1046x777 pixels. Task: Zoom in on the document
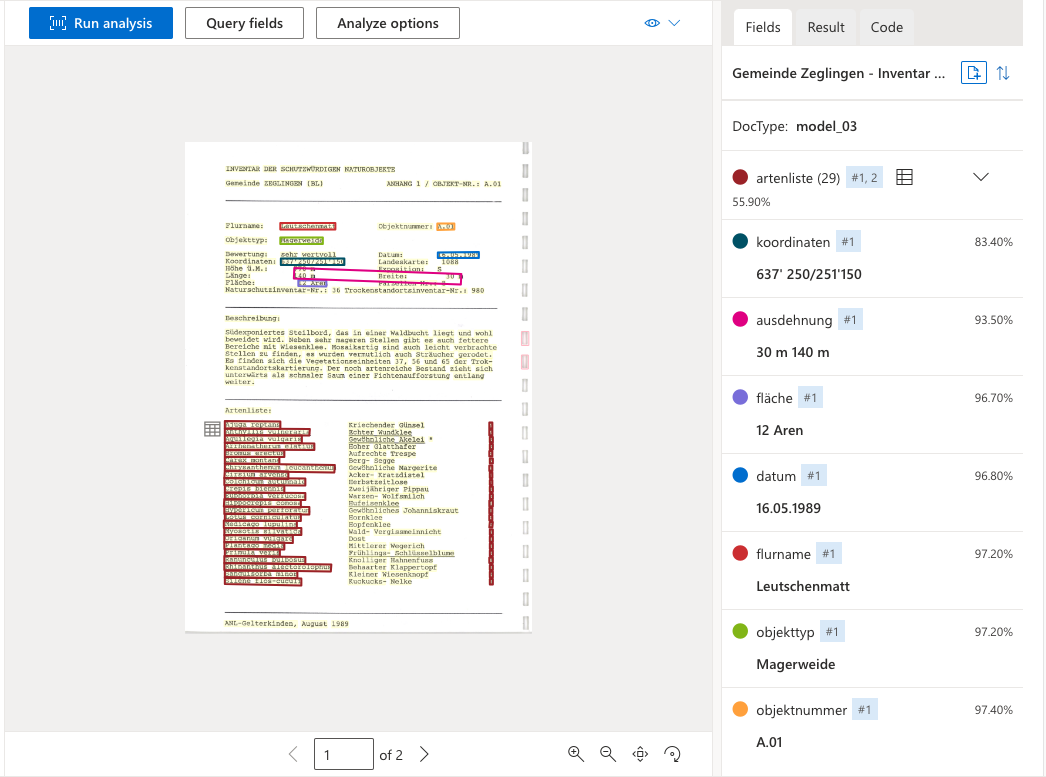coord(576,754)
